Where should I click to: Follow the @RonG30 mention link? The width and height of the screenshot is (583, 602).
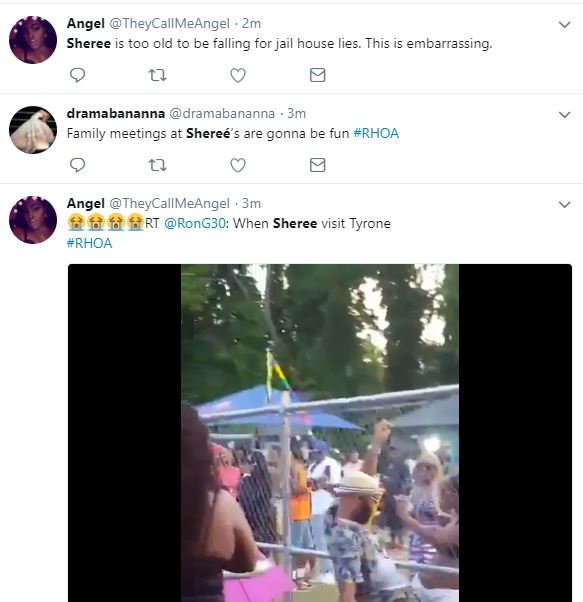click(195, 223)
